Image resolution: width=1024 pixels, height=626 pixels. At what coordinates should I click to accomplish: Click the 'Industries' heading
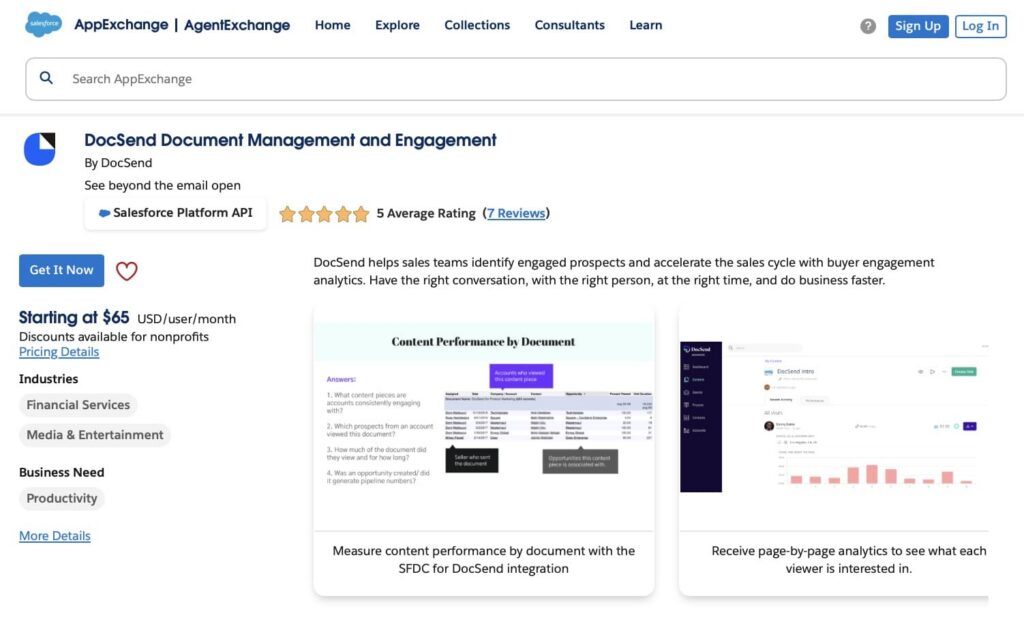point(48,379)
